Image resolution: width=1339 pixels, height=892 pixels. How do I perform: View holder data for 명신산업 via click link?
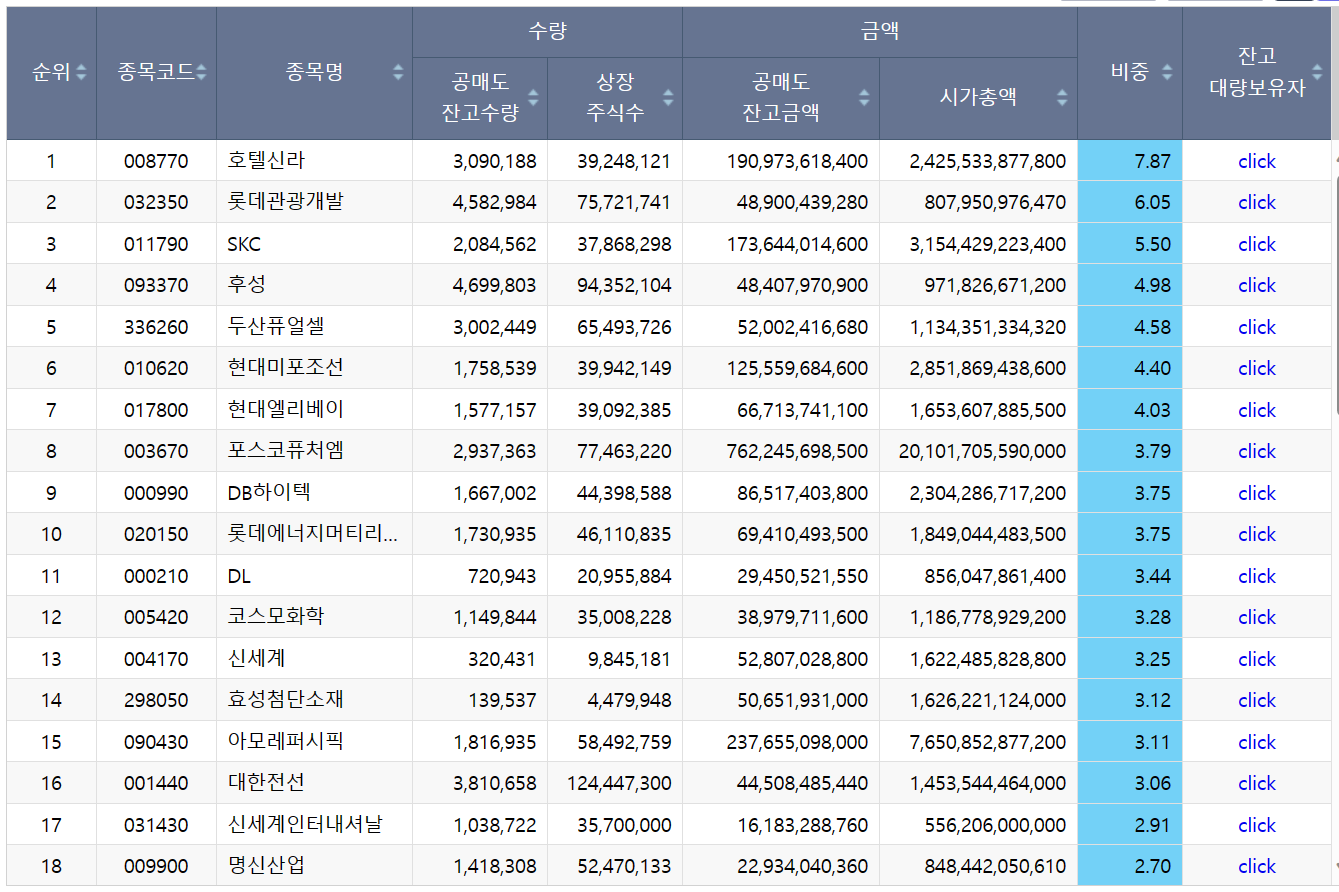click(x=1257, y=866)
